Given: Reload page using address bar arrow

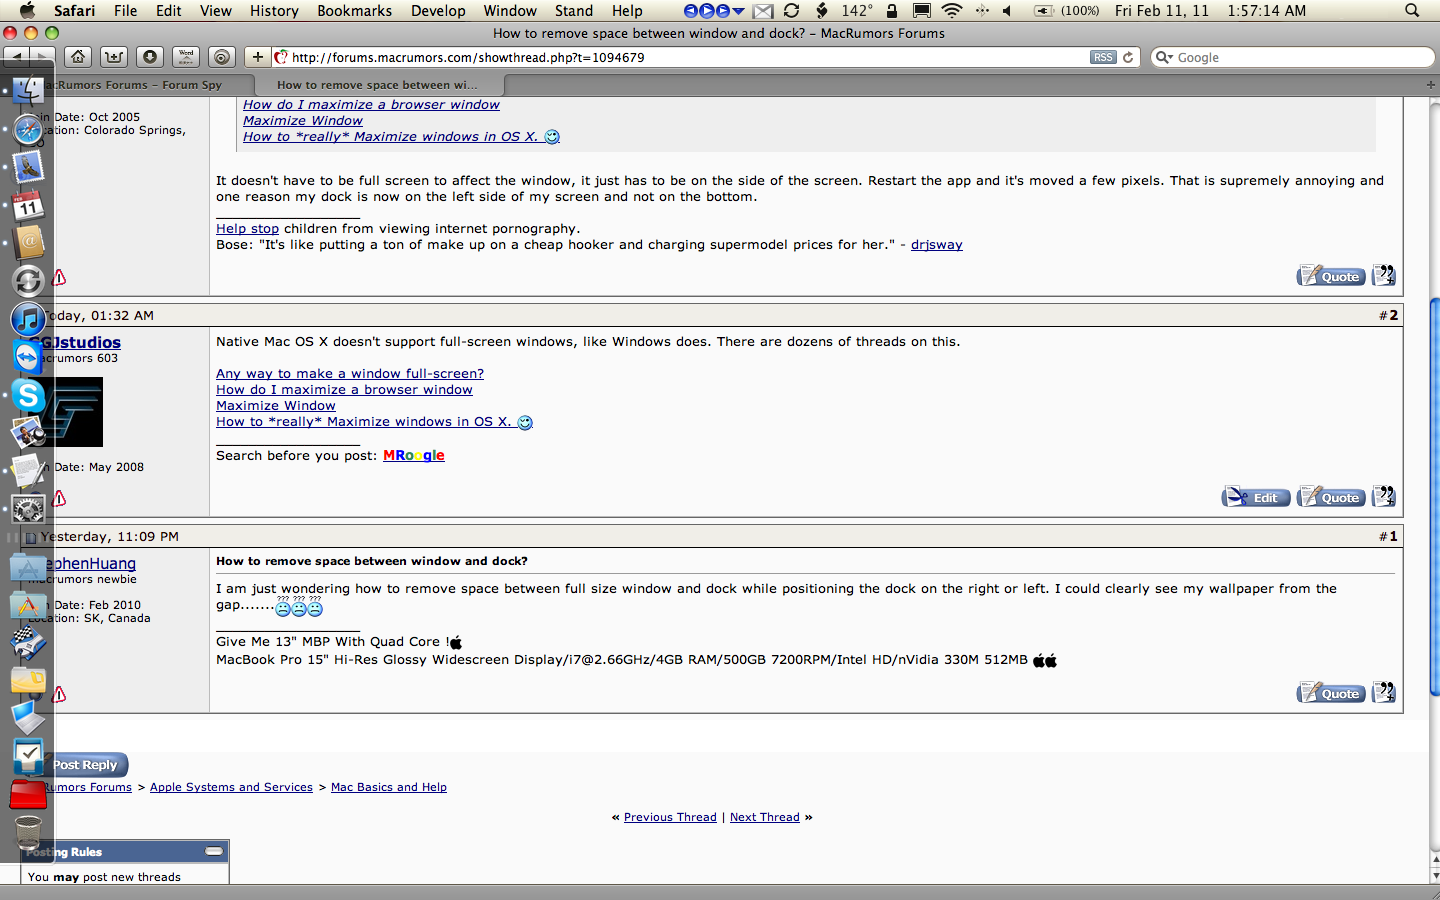Looking at the screenshot, I should 1128,57.
